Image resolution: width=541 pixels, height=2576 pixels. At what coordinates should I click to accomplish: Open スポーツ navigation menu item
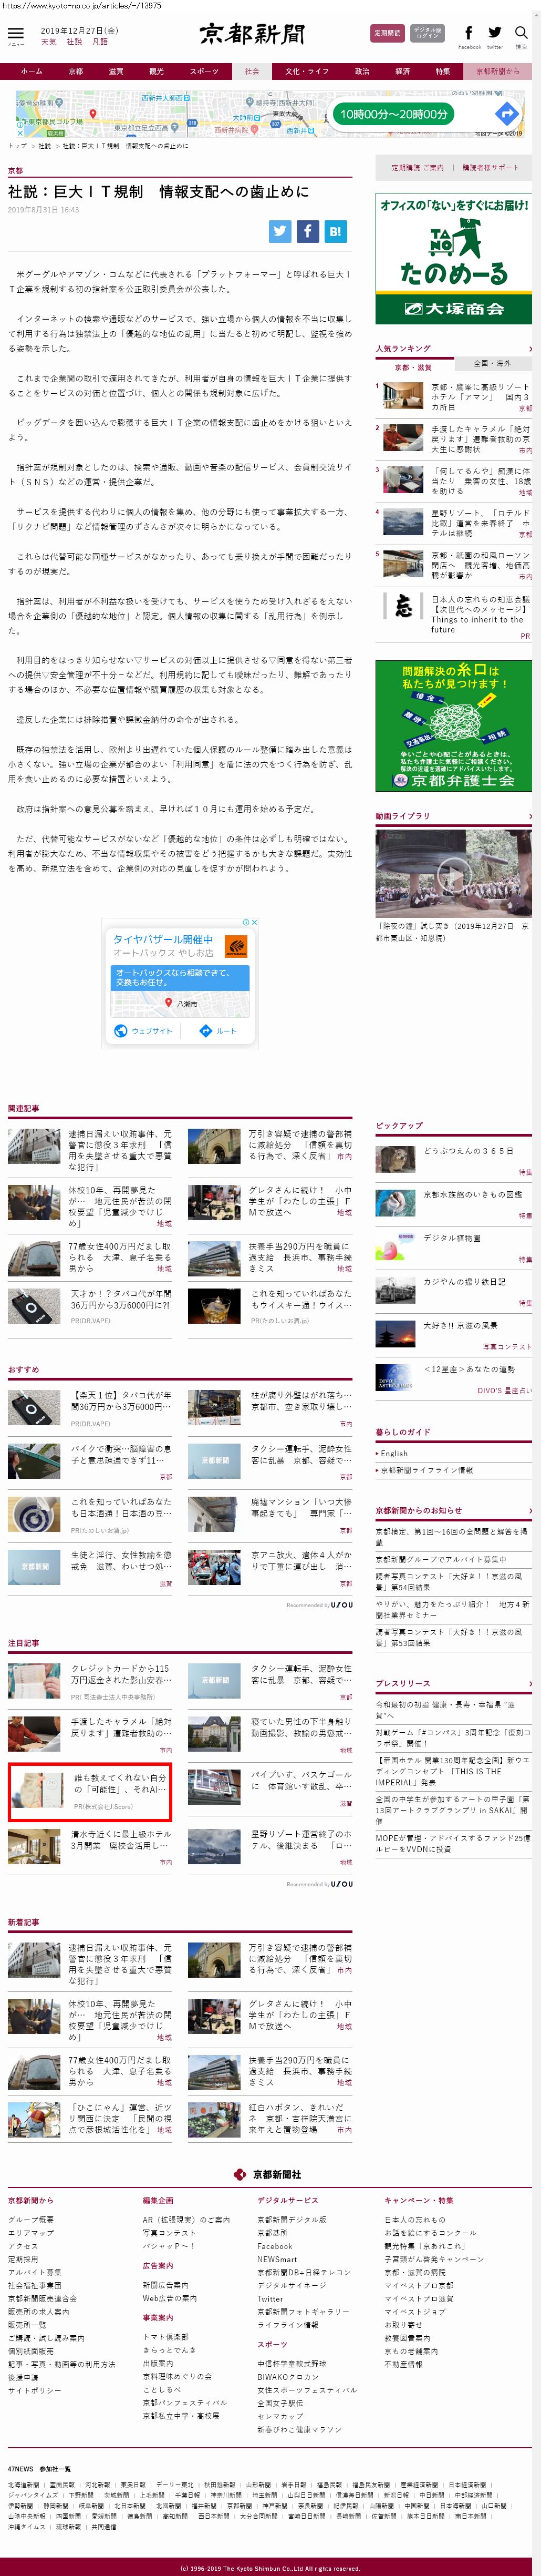click(204, 71)
